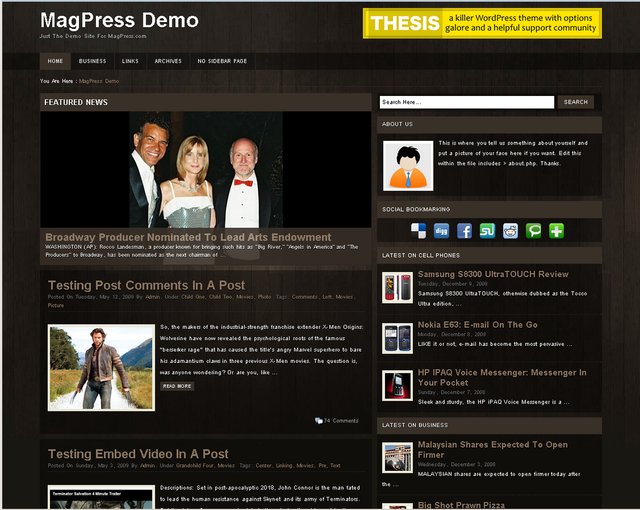Viewport: 640px width, 510px height.
Task: Open the 74 Comments link
Action: pos(341,421)
